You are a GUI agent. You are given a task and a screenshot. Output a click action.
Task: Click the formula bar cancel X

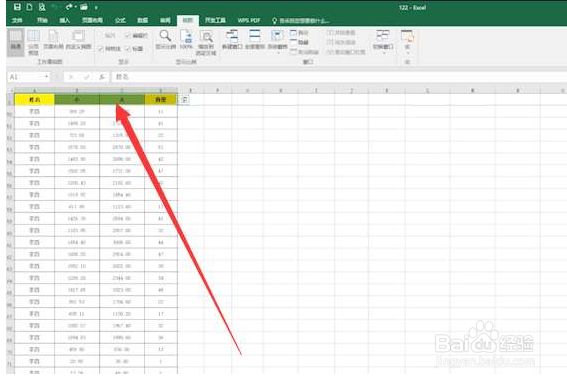click(x=71, y=77)
